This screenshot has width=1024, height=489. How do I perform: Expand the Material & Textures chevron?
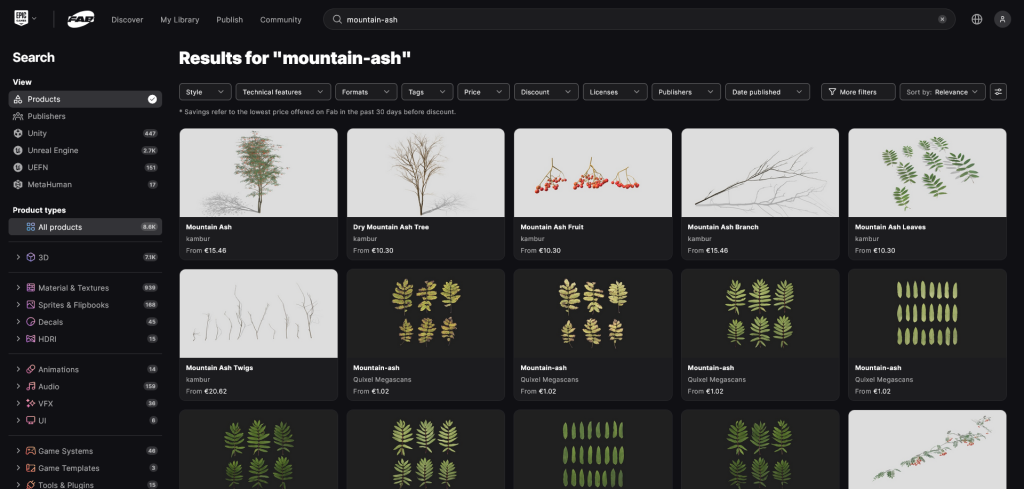pos(18,288)
